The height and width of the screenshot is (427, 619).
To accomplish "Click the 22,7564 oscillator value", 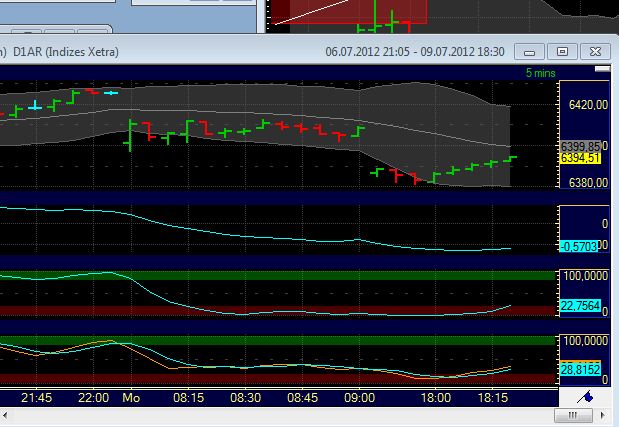I will click(x=580, y=306).
